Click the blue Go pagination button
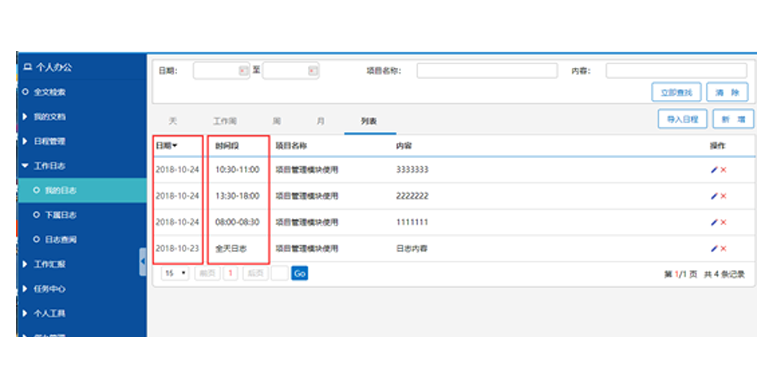773x388 pixels. [x=300, y=273]
